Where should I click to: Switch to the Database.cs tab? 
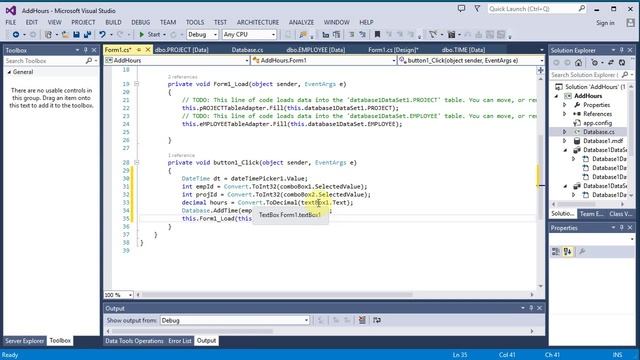click(247, 50)
